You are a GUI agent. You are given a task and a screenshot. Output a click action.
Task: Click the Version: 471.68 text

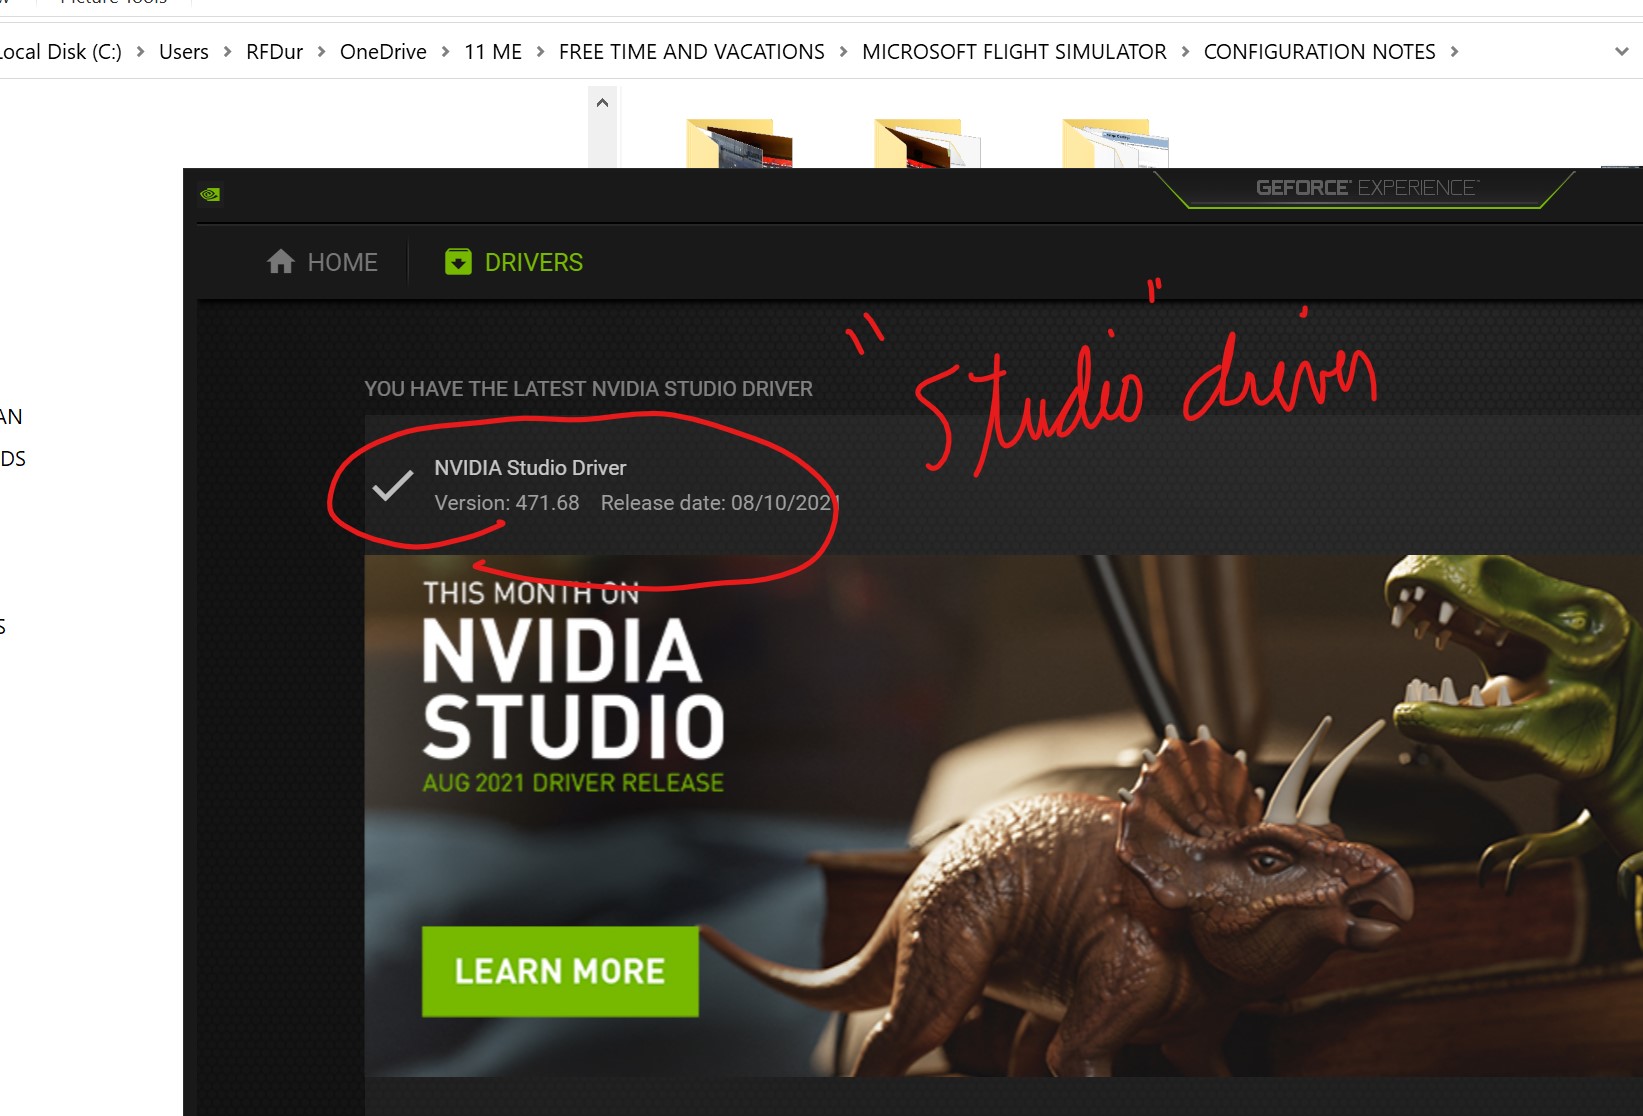pyautogui.click(x=507, y=503)
